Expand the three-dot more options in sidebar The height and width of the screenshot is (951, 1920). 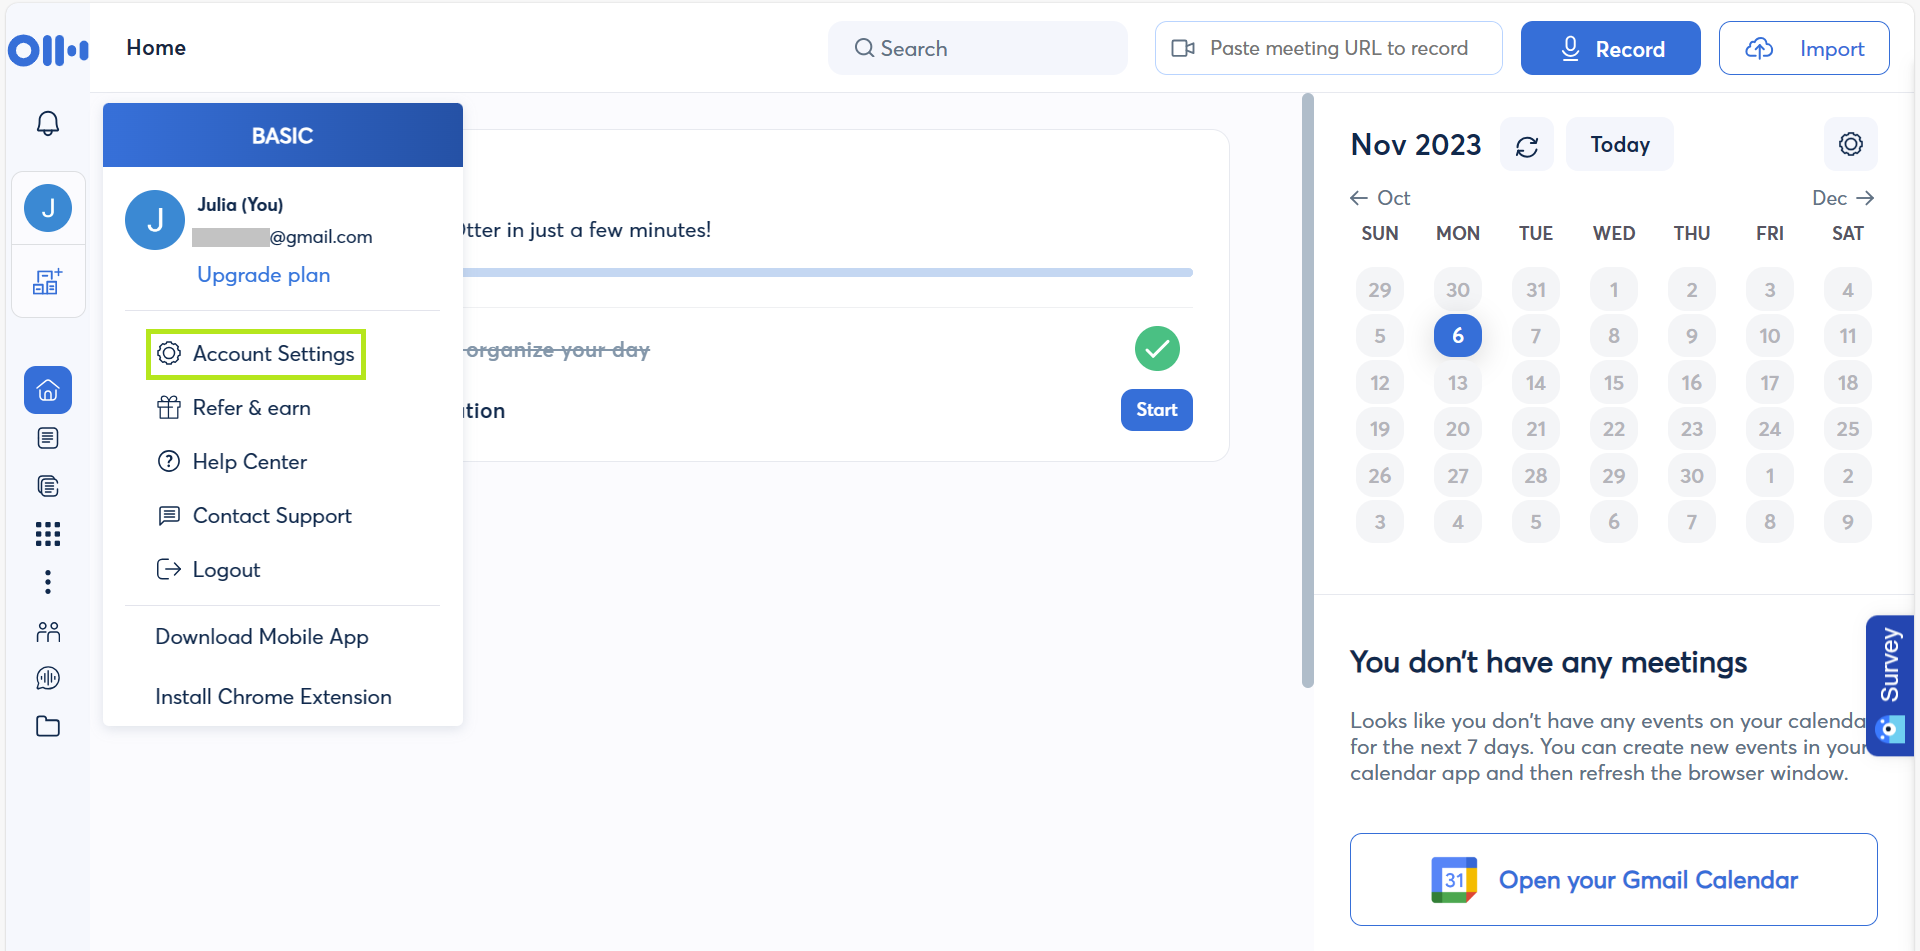tap(48, 582)
